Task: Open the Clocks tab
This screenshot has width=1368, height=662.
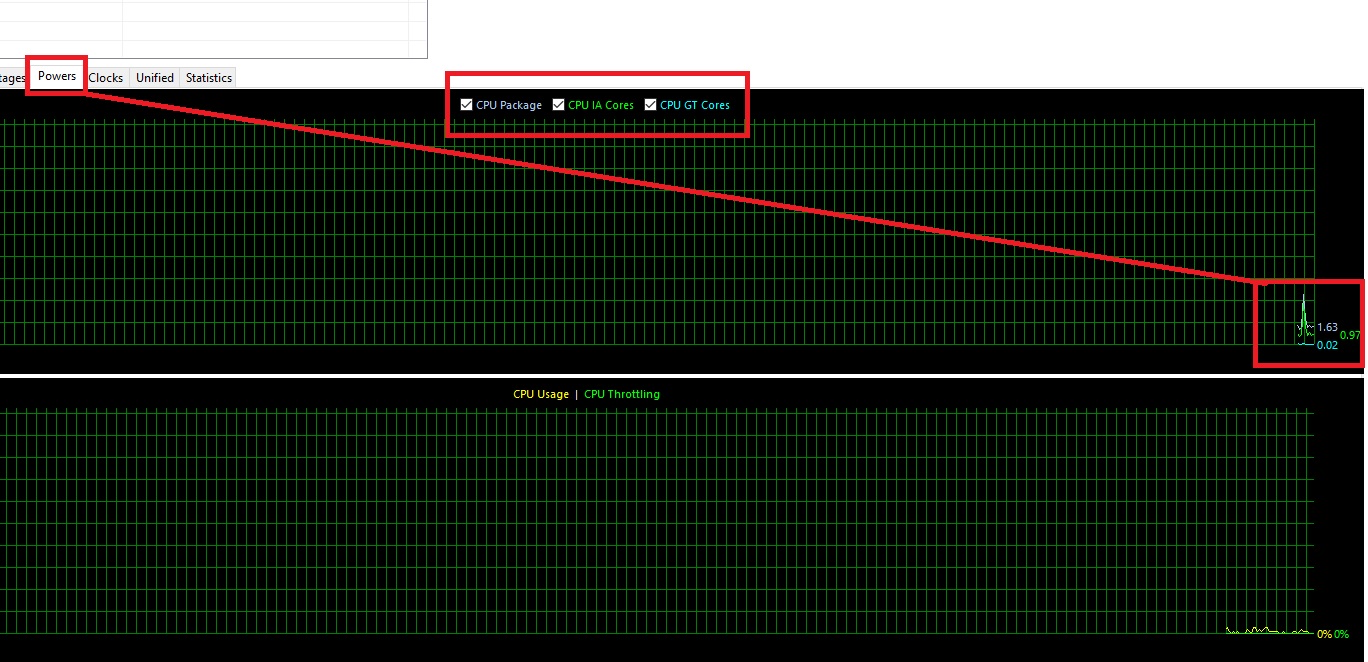Action: click(106, 78)
